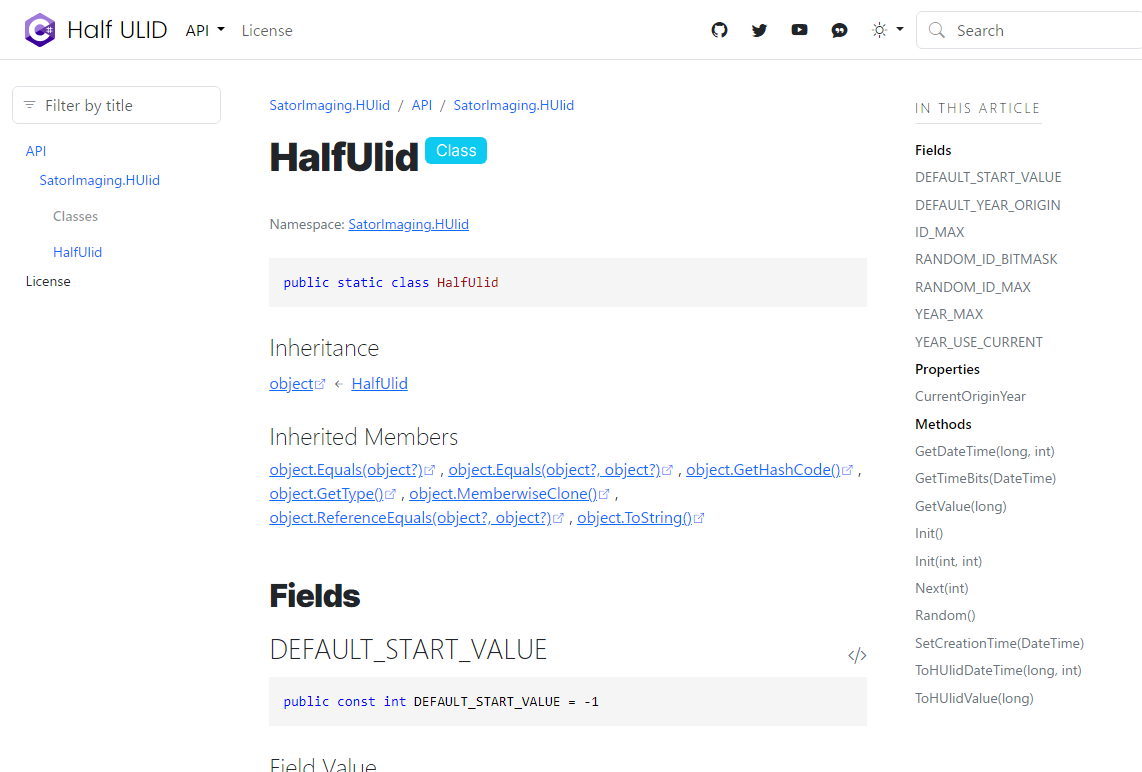Image resolution: width=1142 pixels, height=772 pixels.
Task: Select API in the sidebar tree
Action: [x=36, y=151]
